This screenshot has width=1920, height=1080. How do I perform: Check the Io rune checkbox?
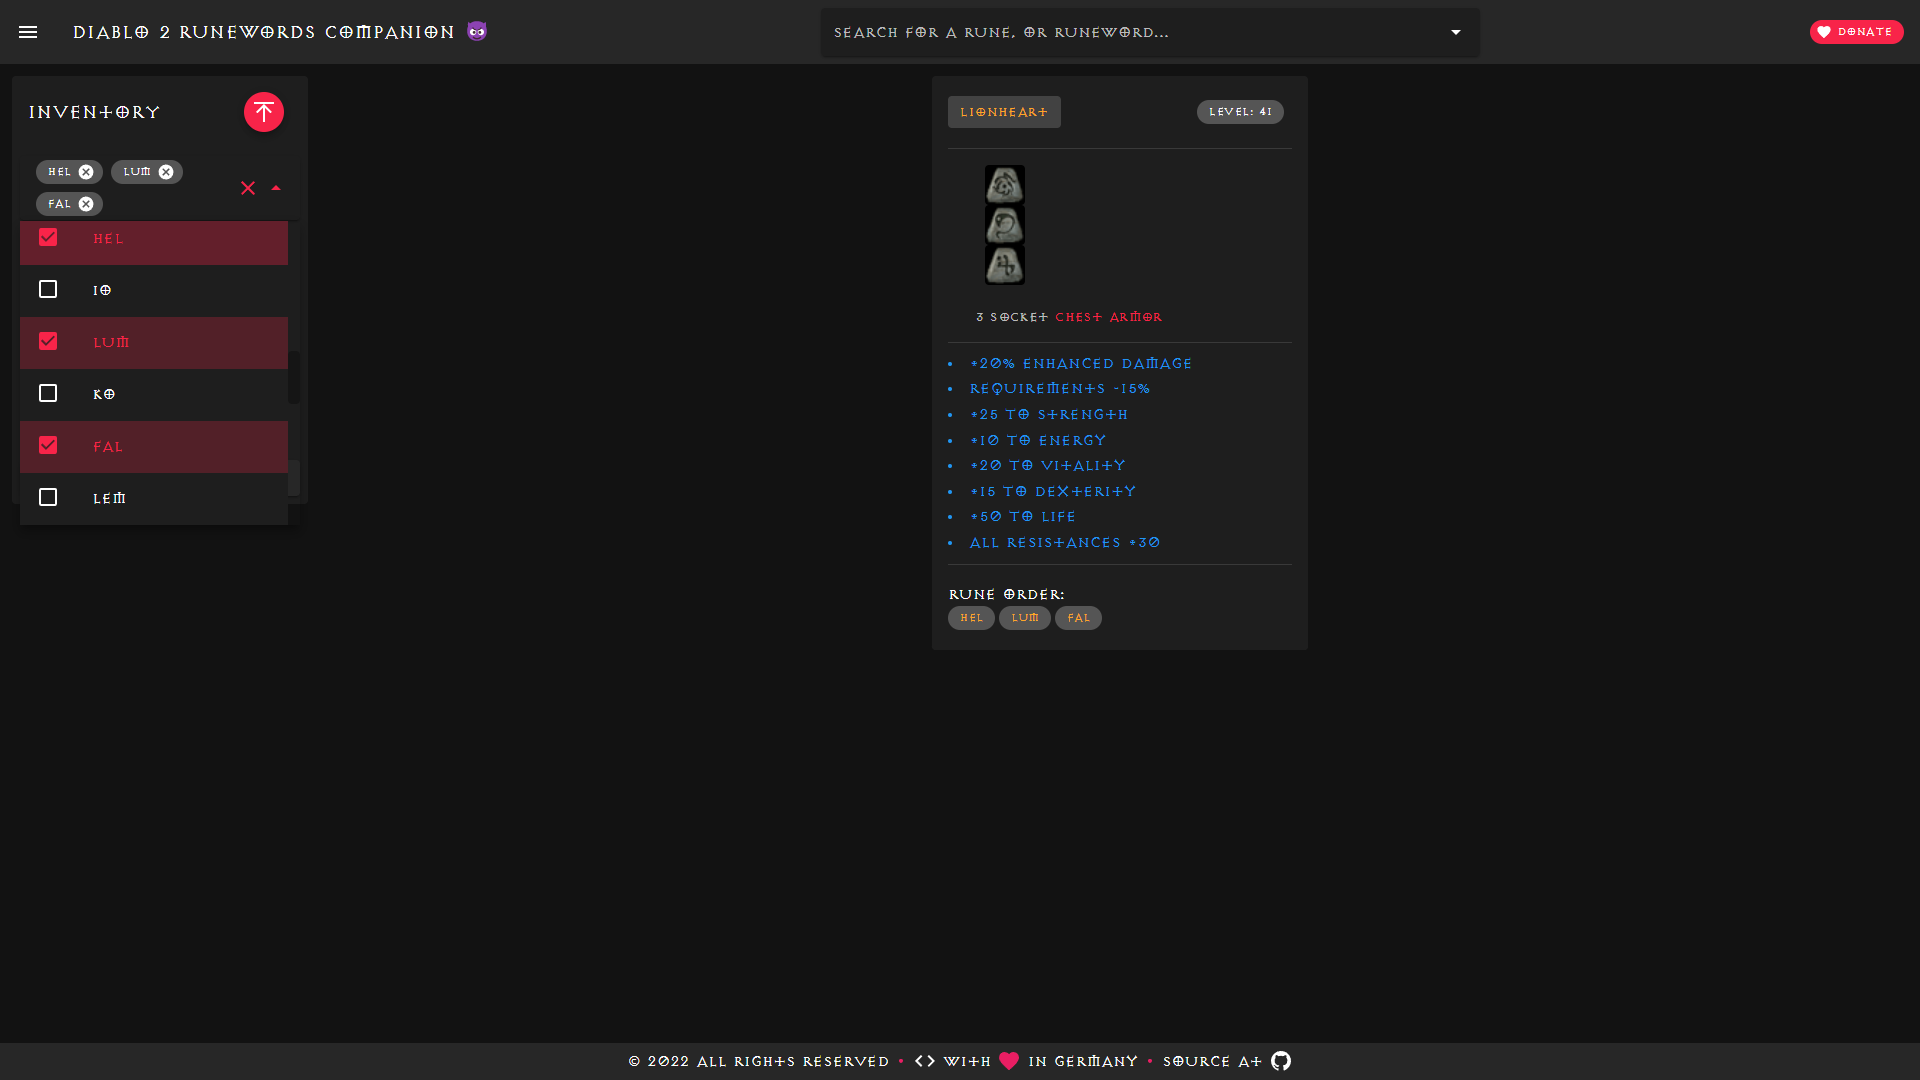pos(48,289)
